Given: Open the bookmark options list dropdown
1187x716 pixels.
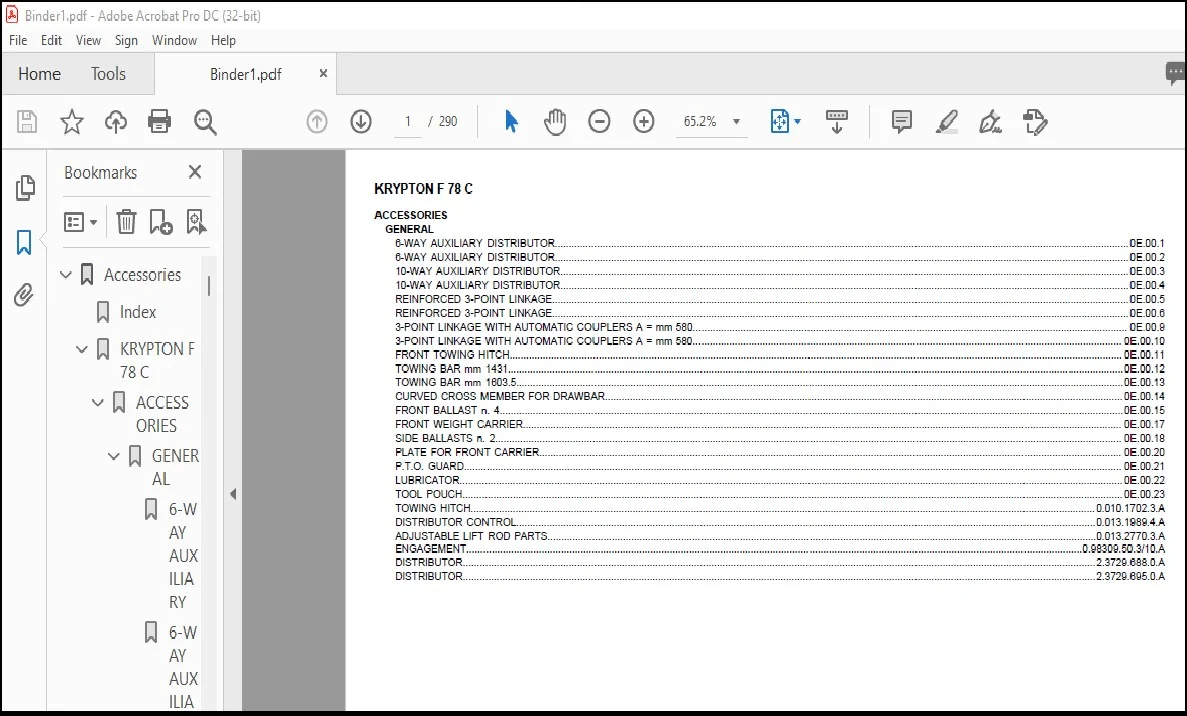Looking at the screenshot, I should click(80, 222).
